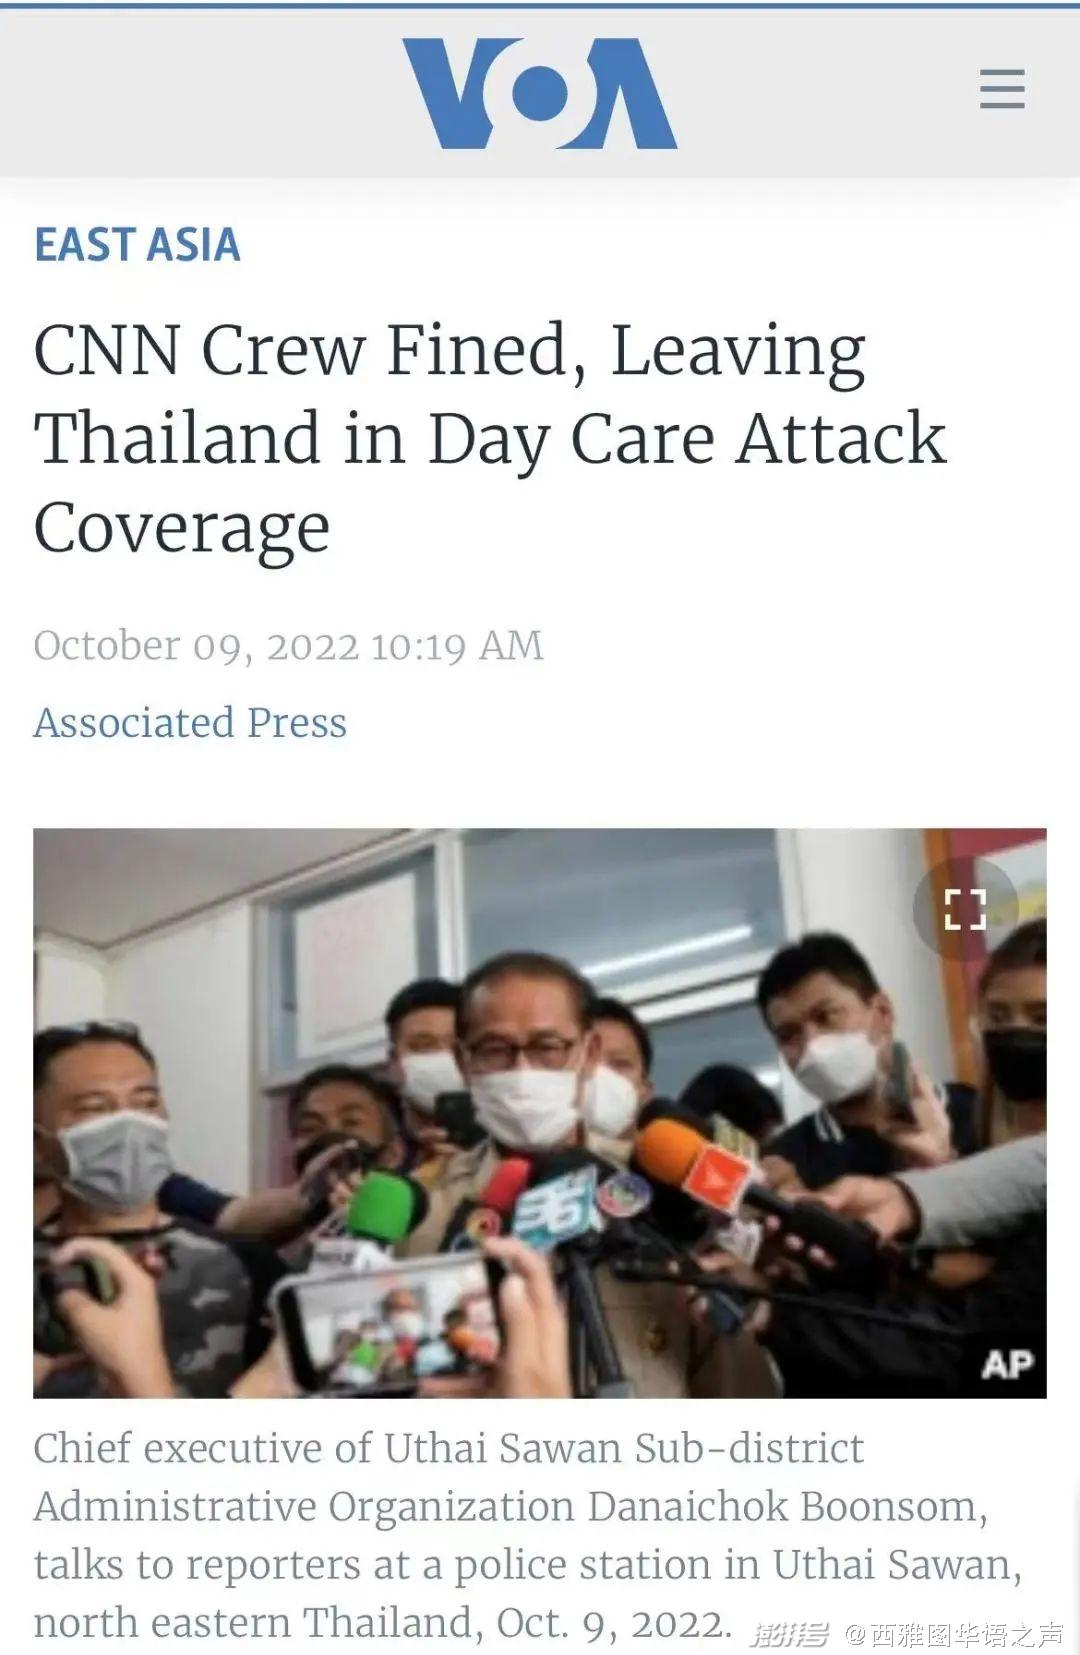1080x1655 pixels.
Task: Click the photo caption about Danaichok Boonsom
Action: pyautogui.click(x=528, y=1535)
